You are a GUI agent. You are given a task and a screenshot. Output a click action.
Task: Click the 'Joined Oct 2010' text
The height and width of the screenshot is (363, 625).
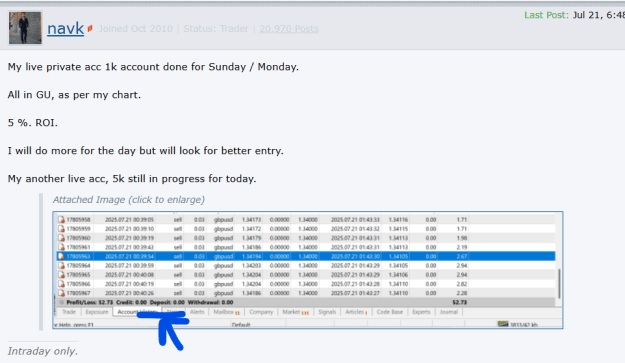136,29
